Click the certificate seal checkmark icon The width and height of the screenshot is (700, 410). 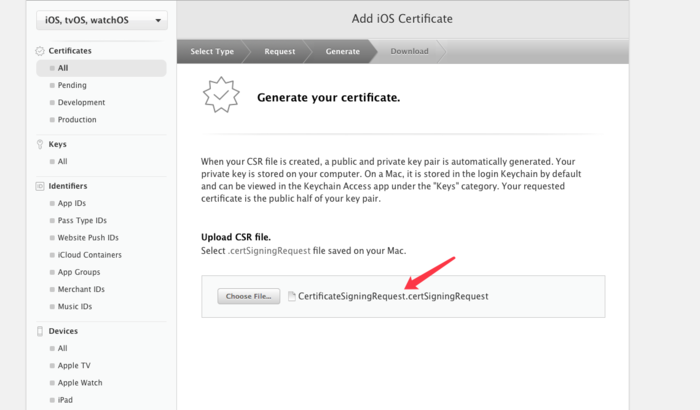tap(221, 95)
